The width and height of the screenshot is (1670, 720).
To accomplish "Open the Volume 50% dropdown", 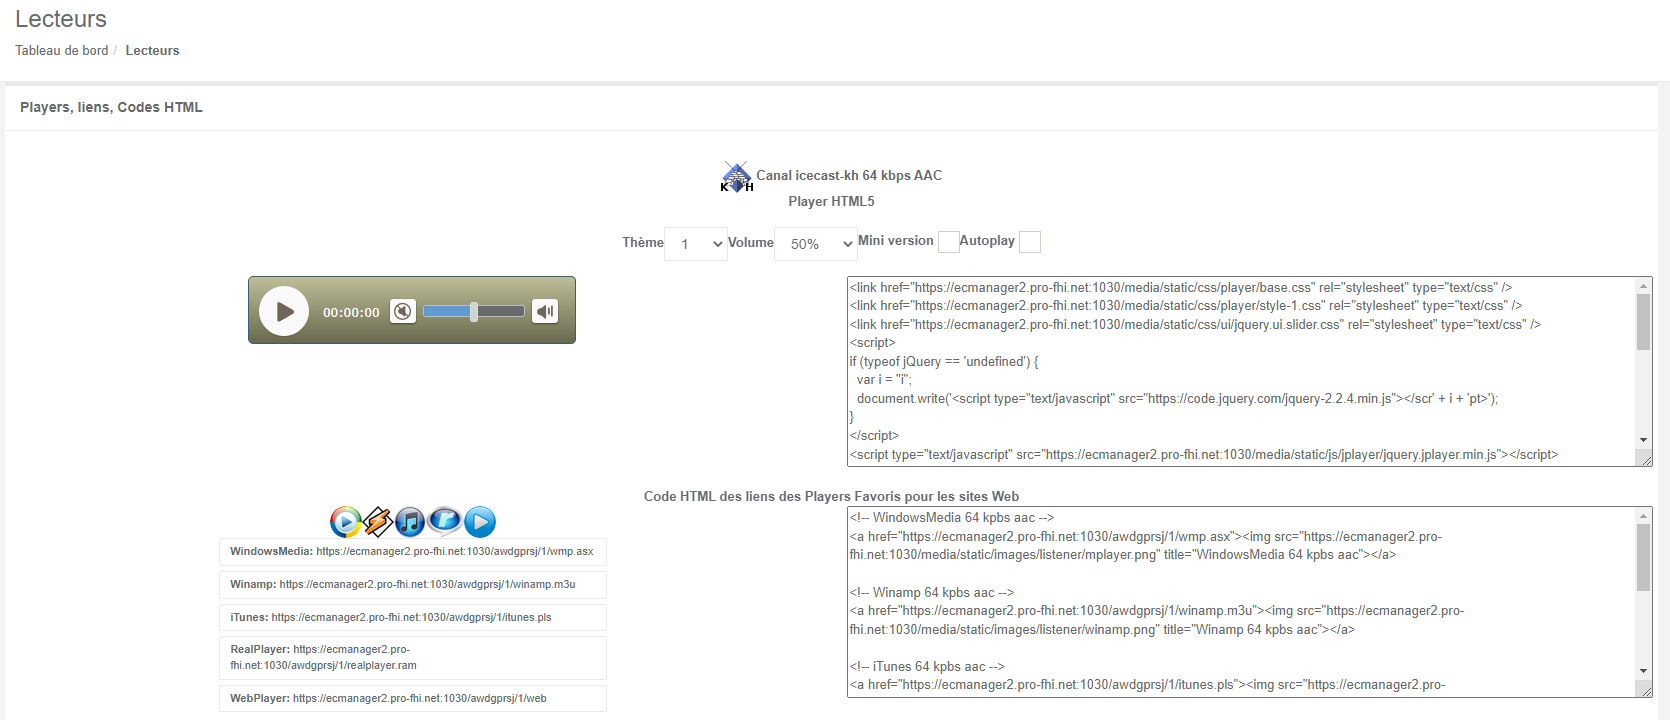I will [x=816, y=243].
